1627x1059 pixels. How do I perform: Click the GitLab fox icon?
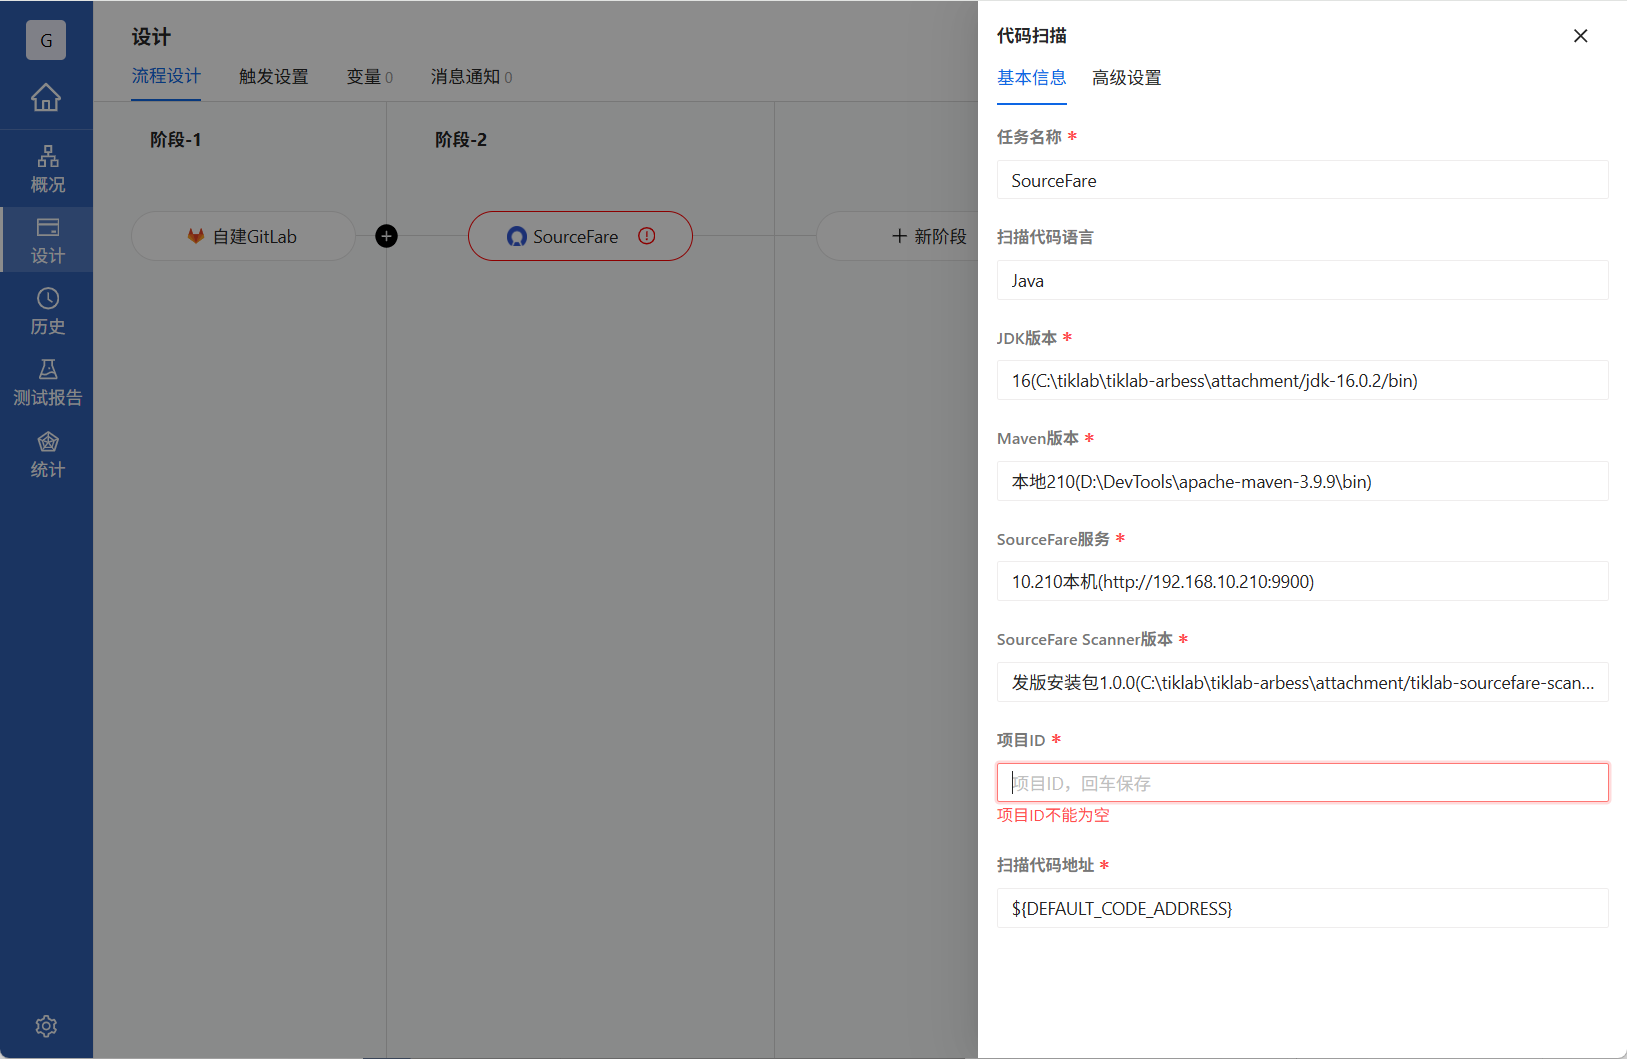click(196, 236)
